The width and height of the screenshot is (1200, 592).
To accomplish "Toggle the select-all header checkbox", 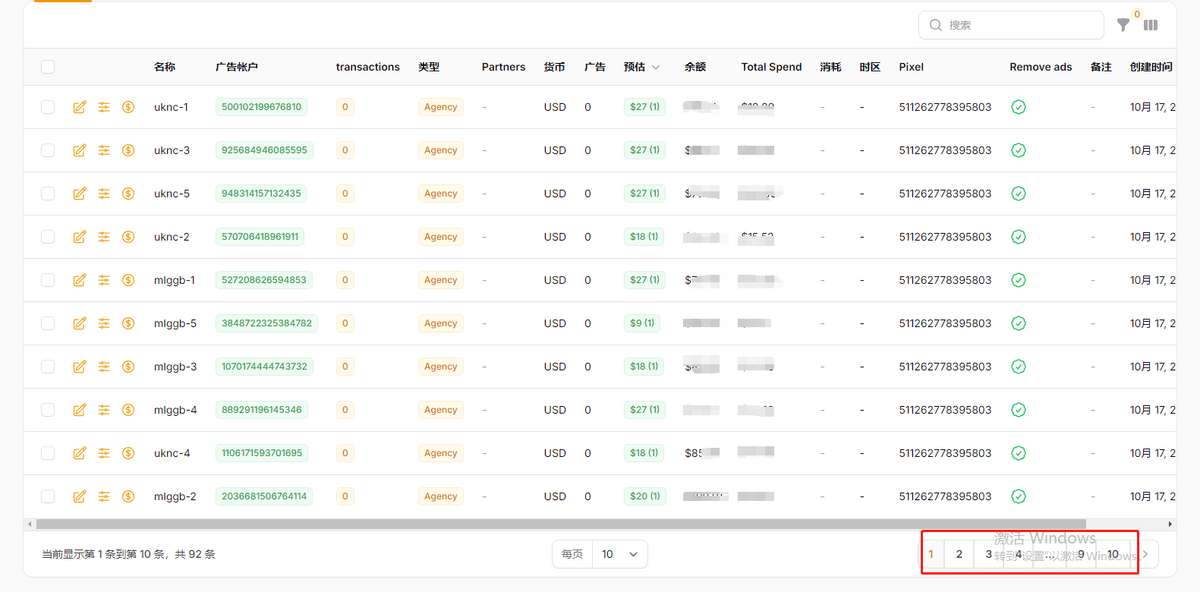I will click(48, 67).
